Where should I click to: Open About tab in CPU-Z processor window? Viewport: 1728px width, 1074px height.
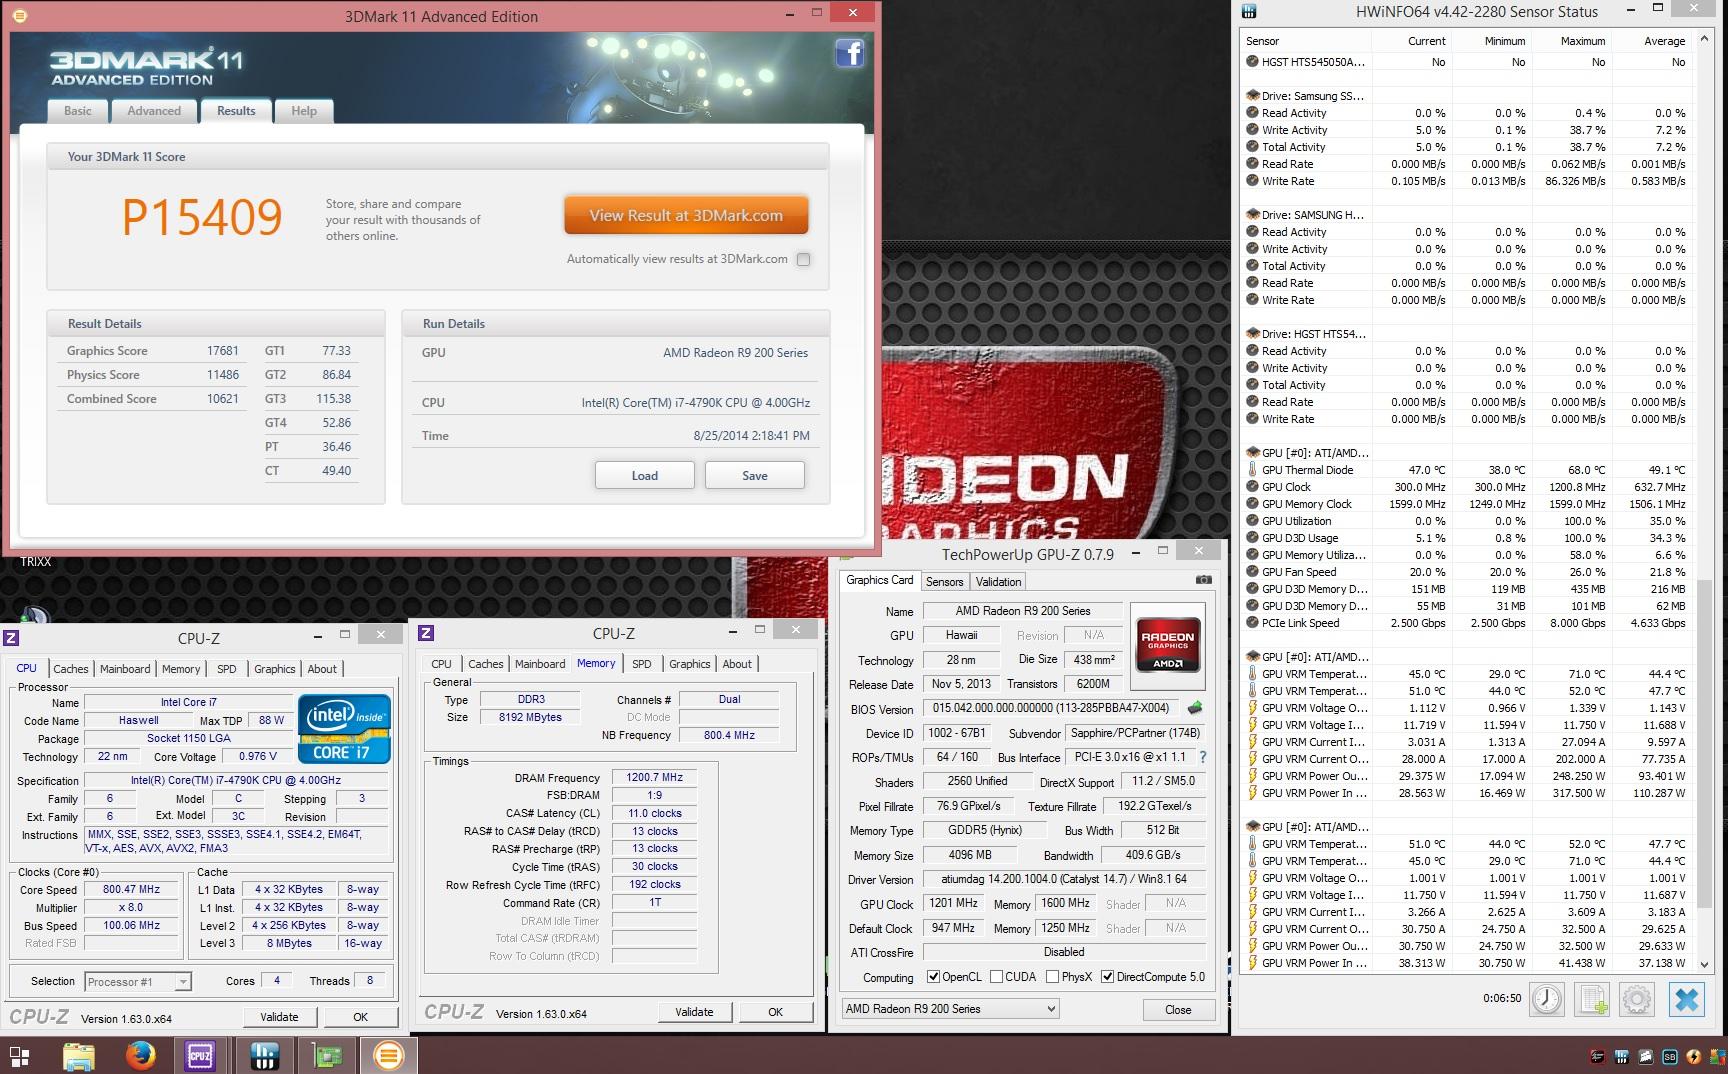pyautogui.click(x=322, y=669)
